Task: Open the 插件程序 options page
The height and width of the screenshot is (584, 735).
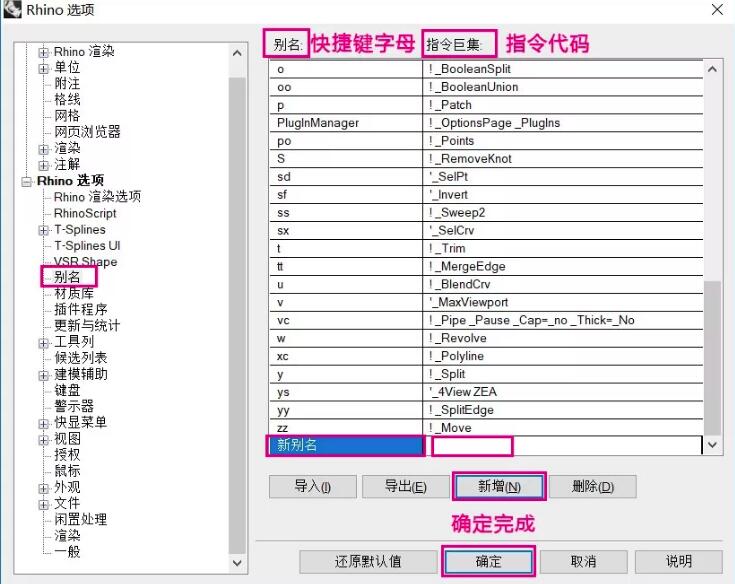Action: point(81,309)
